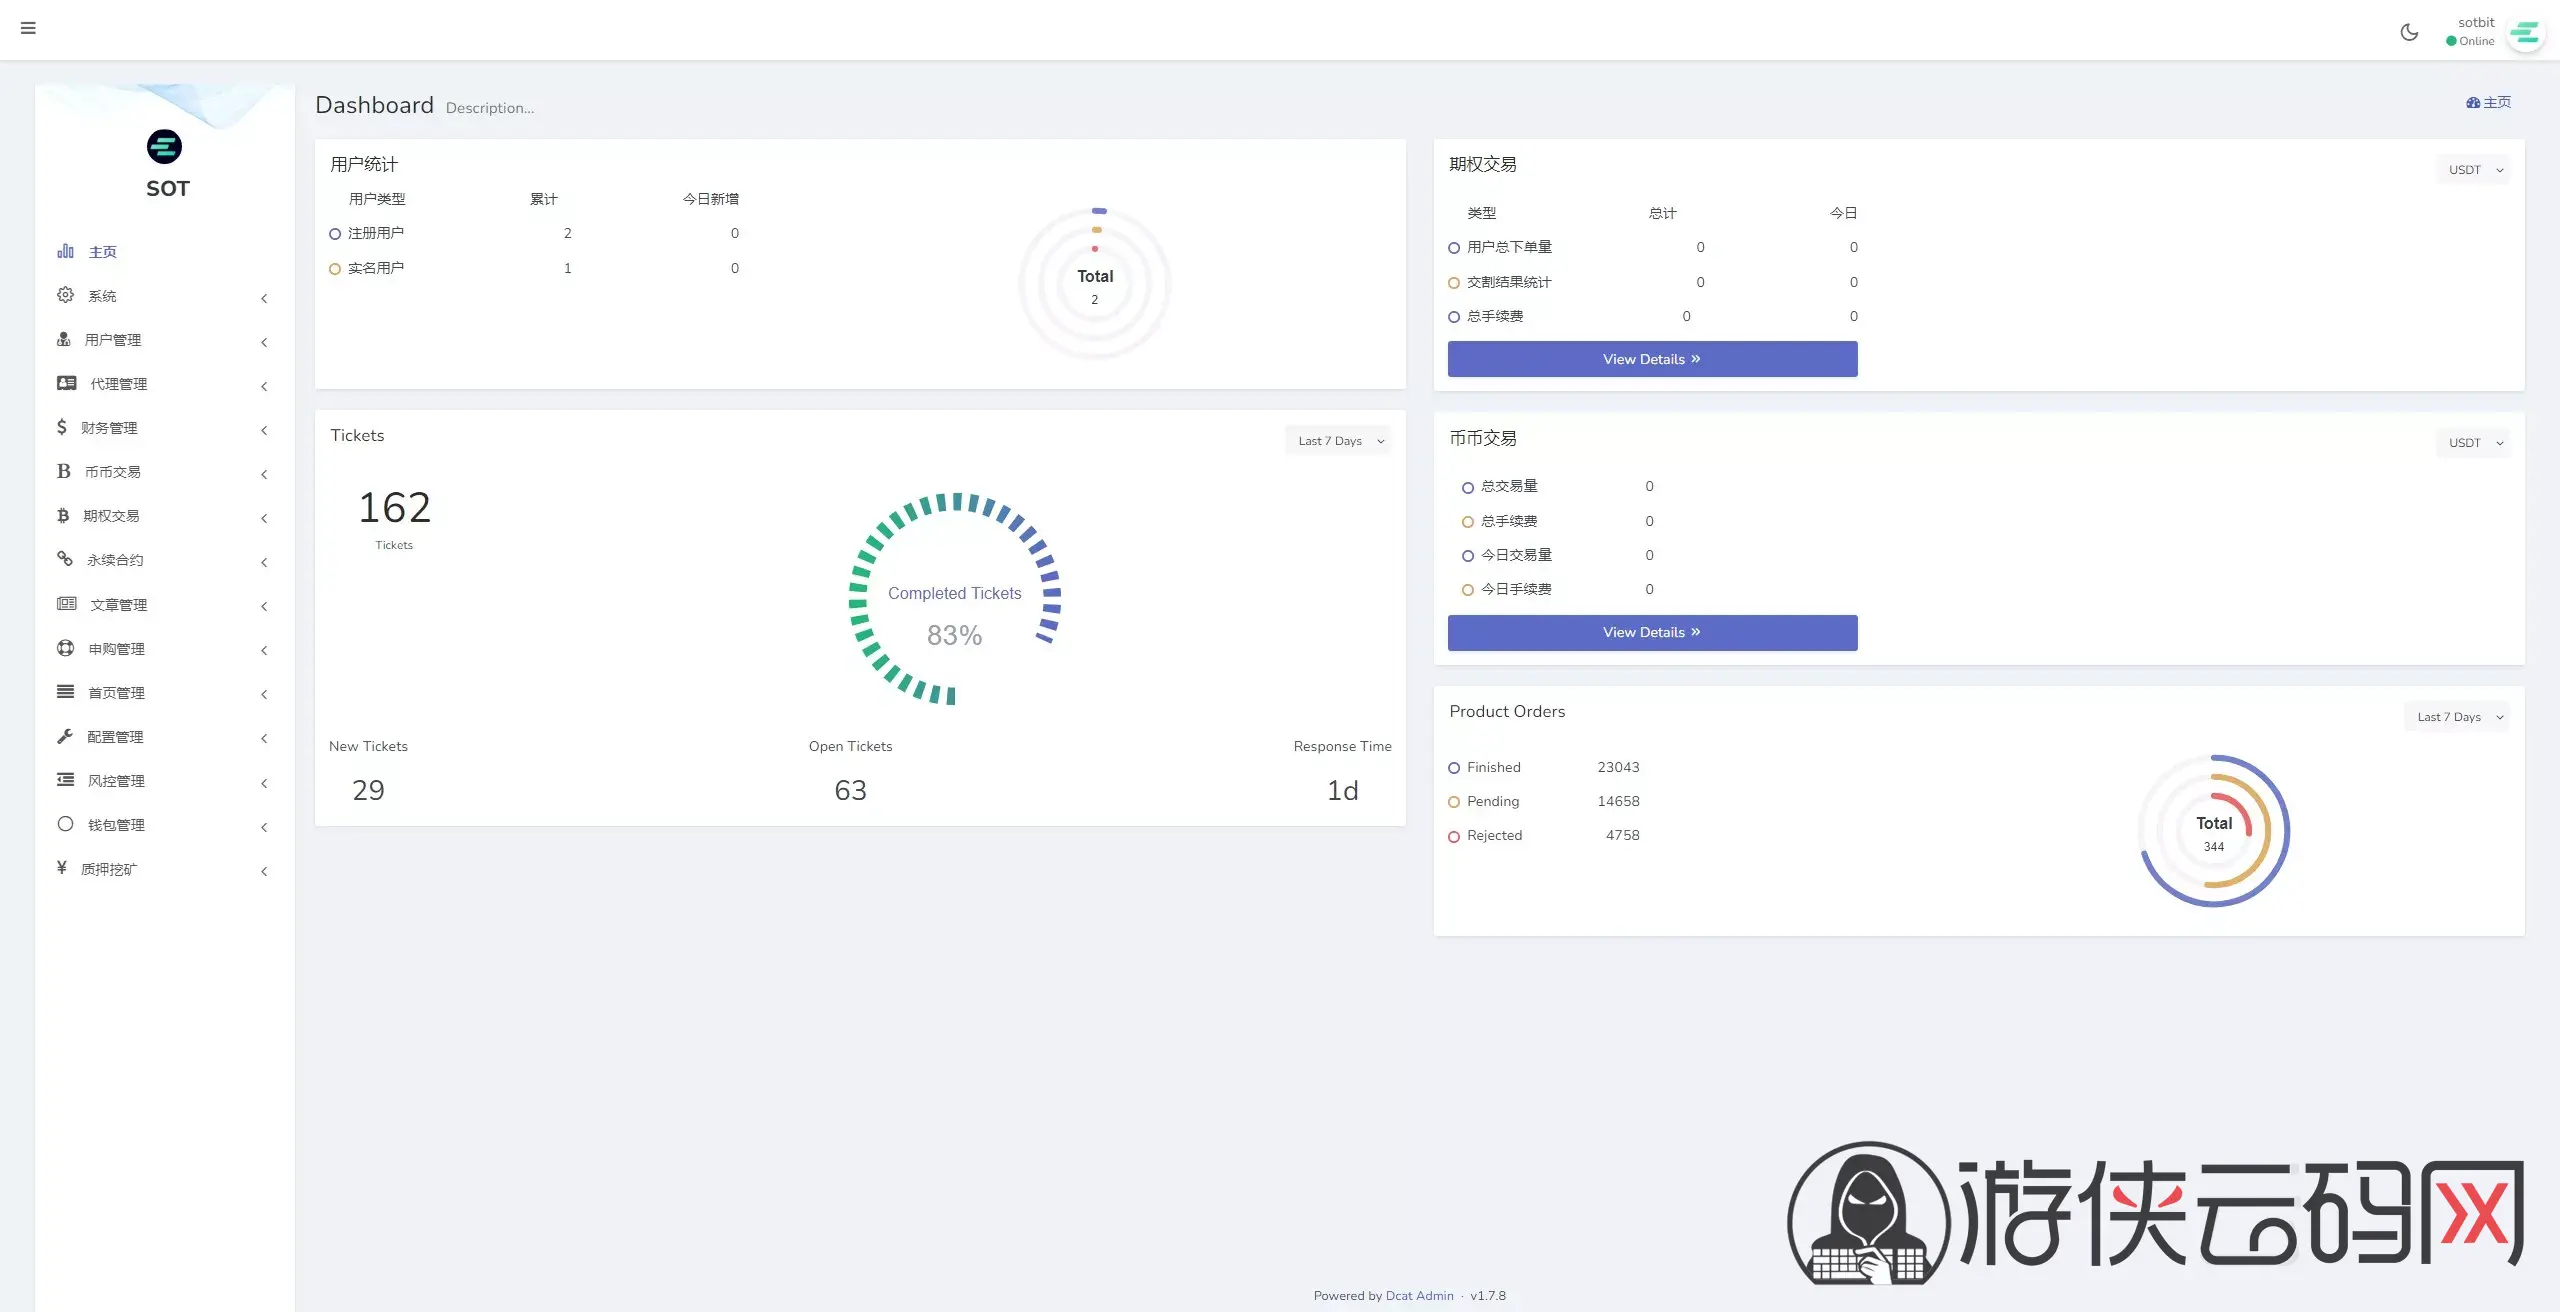Open the Tickets Last 7 Days dropdown
The width and height of the screenshot is (2560, 1312).
pyautogui.click(x=1339, y=441)
